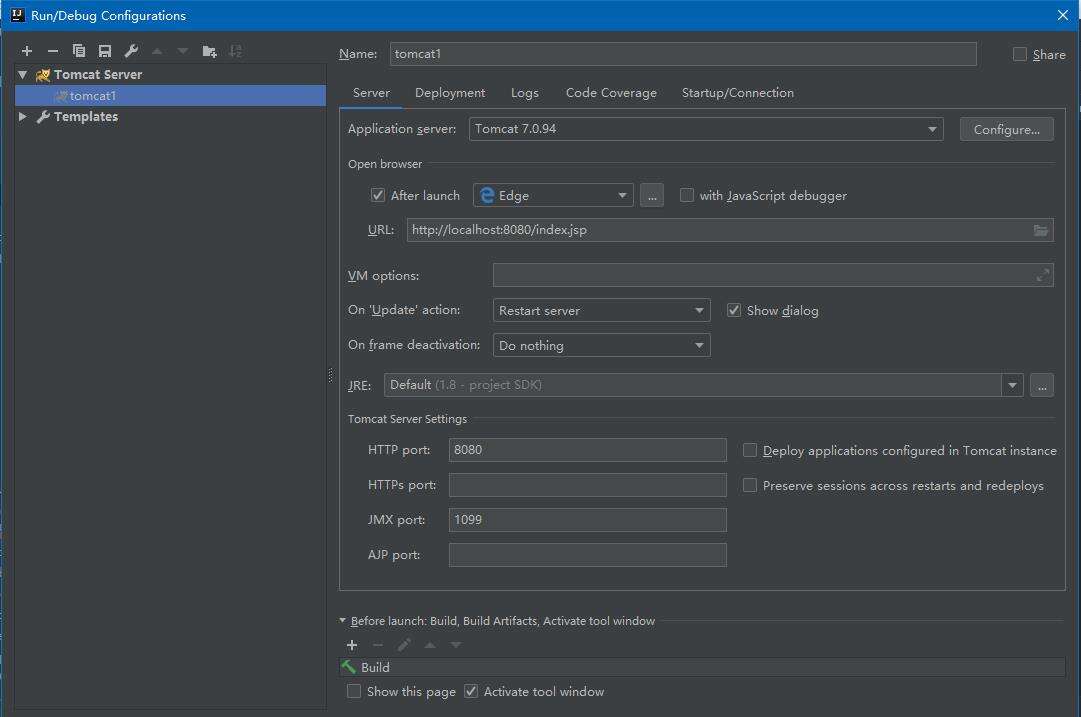Toggle the Show dialog checkbox
1081x717 pixels.
coord(734,310)
